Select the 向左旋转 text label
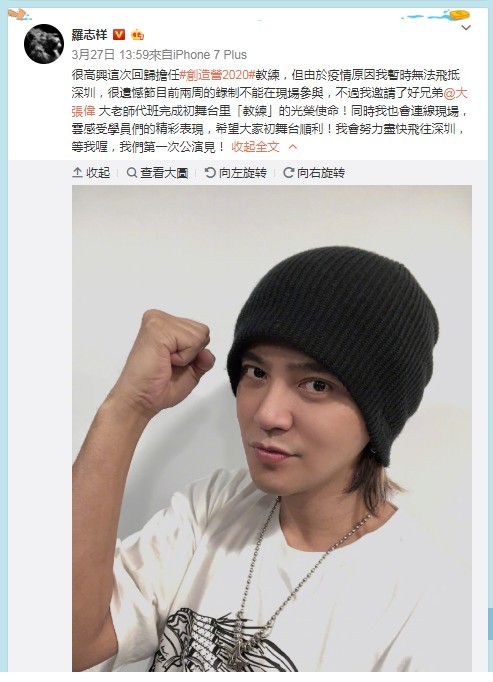 tap(243, 173)
